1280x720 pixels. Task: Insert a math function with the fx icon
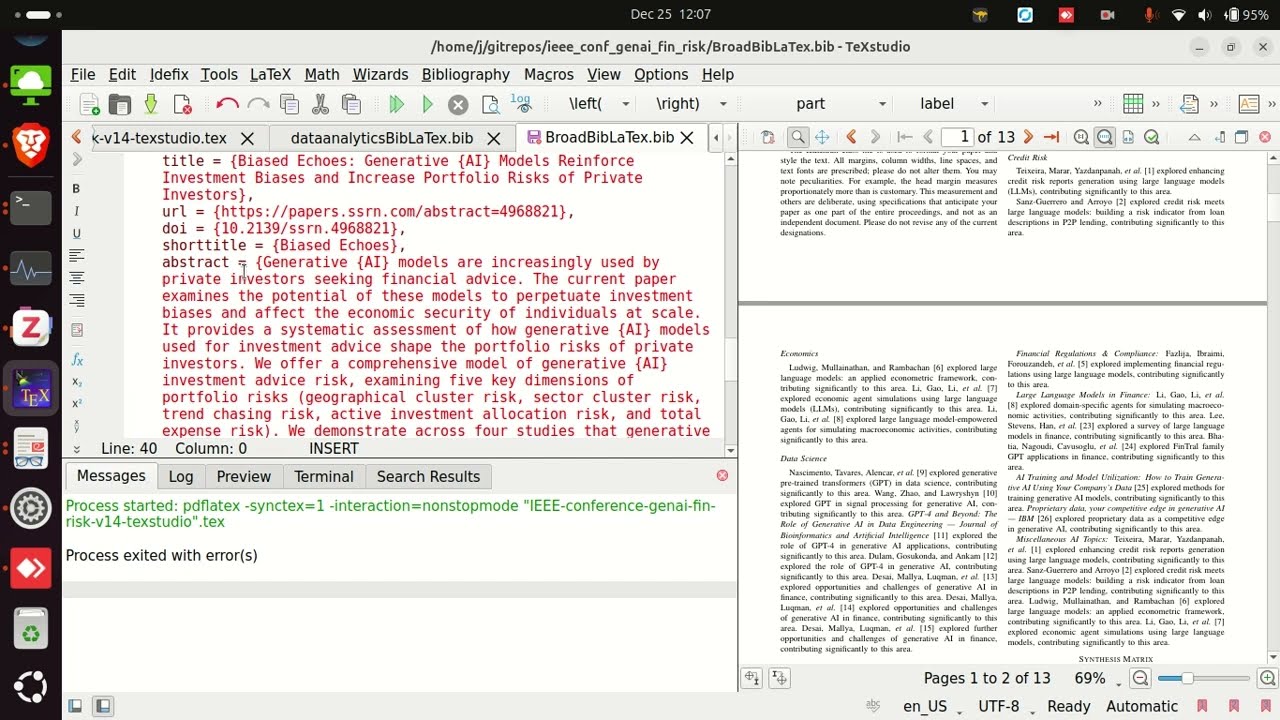(76, 359)
